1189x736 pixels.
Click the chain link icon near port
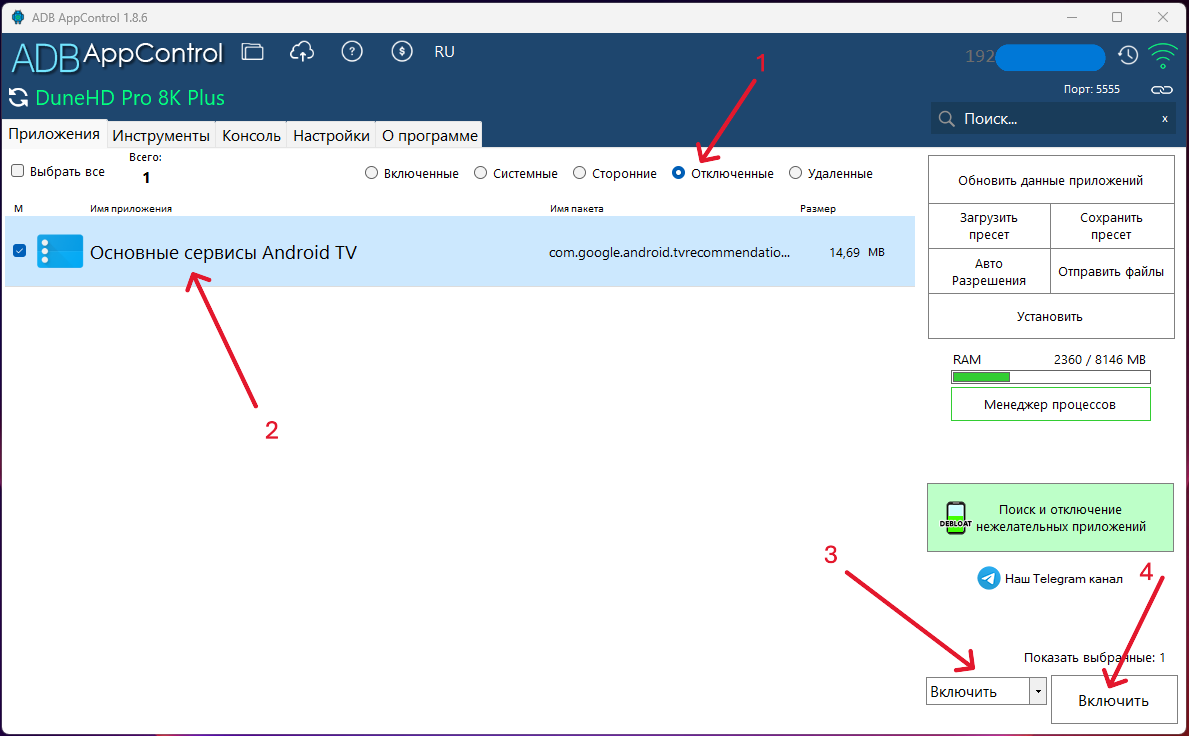tap(1162, 89)
